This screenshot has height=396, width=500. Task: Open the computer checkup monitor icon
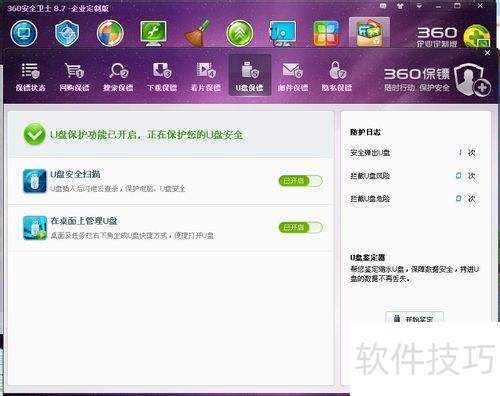pos(24,33)
